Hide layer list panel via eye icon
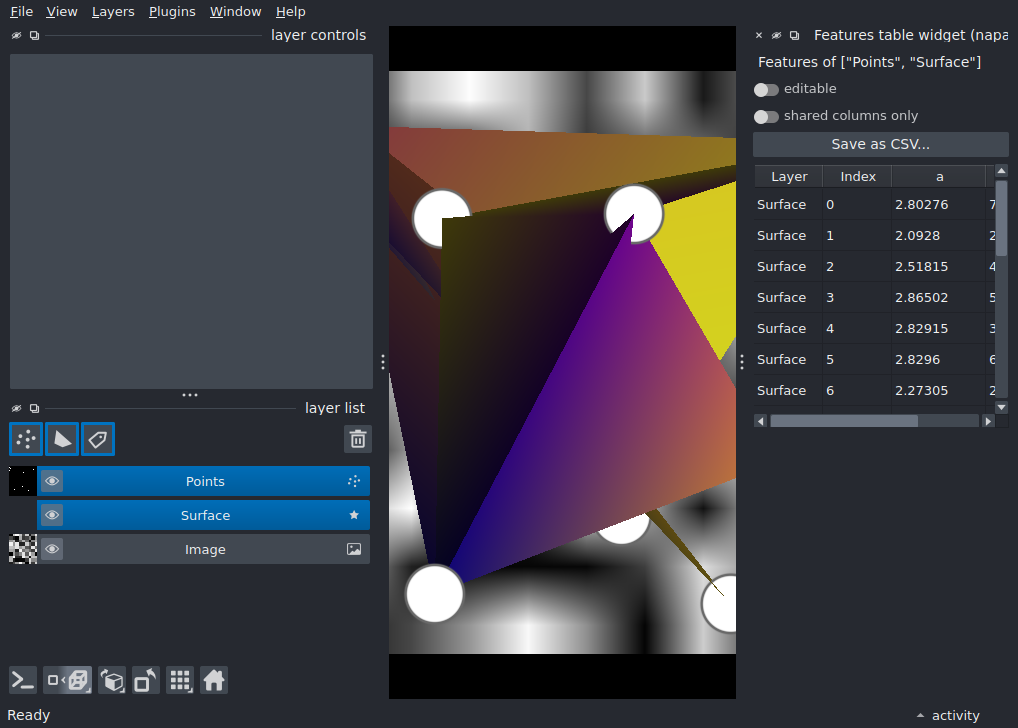 (x=17, y=408)
